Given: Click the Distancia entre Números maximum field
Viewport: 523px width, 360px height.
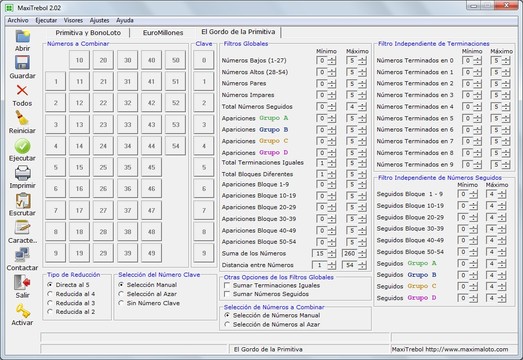Looking at the screenshot, I should click(x=350, y=265).
